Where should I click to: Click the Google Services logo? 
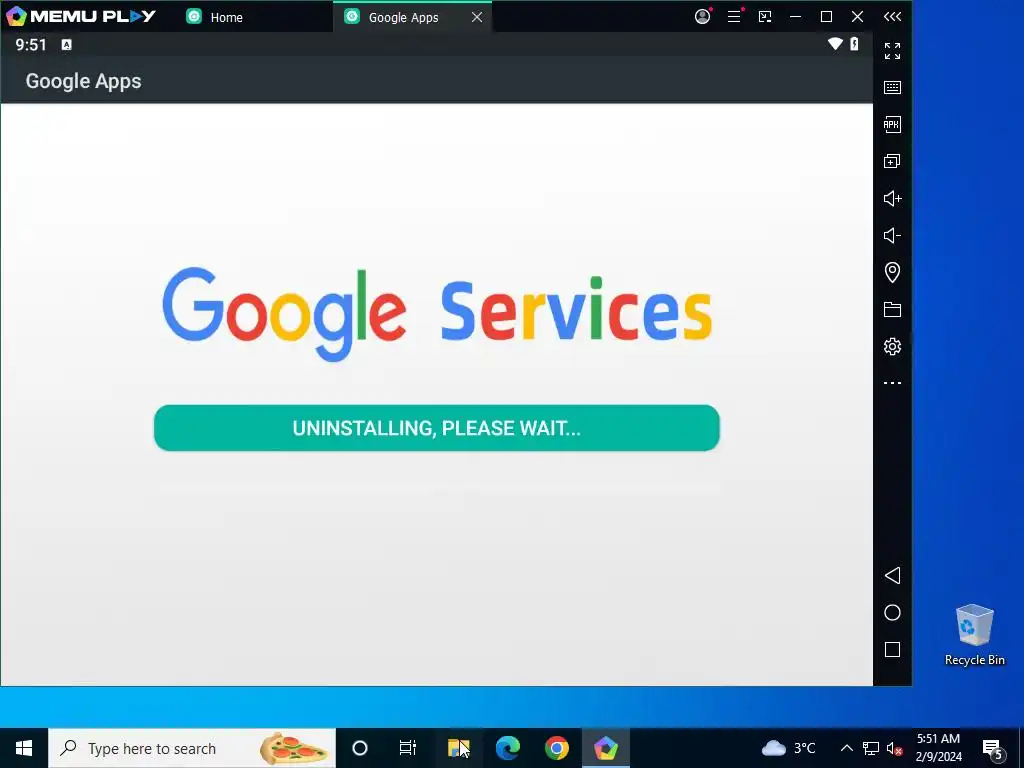tap(437, 313)
